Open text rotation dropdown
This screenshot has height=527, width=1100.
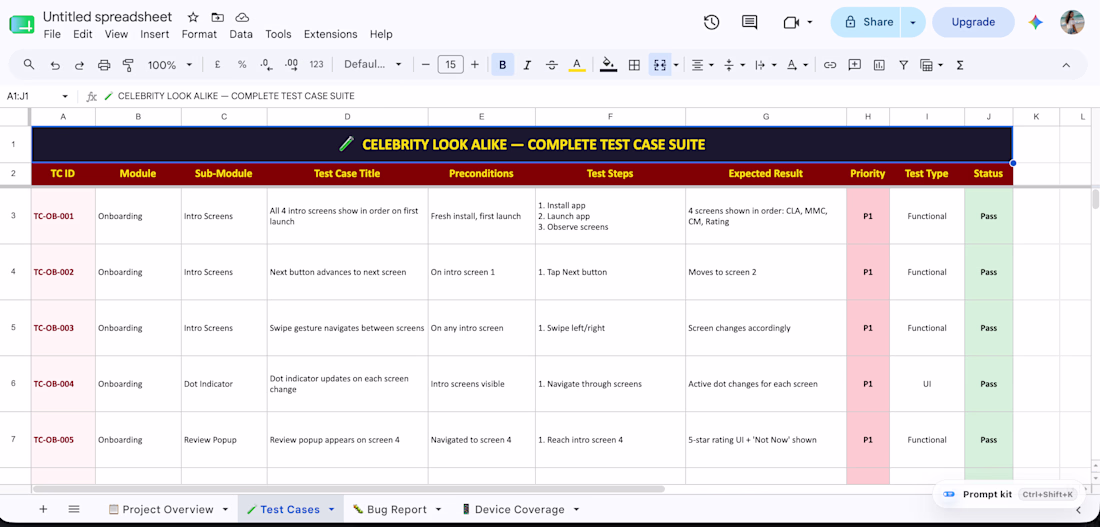click(796, 65)
